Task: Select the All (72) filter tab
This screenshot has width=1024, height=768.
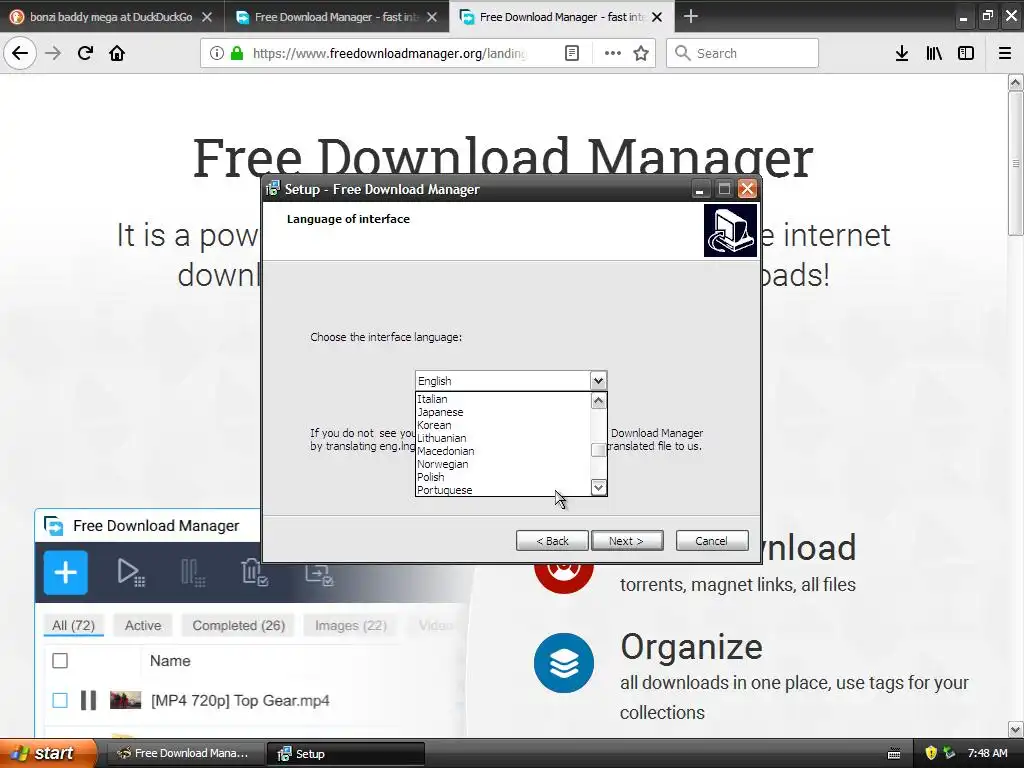Action: [x=73, y=626]
